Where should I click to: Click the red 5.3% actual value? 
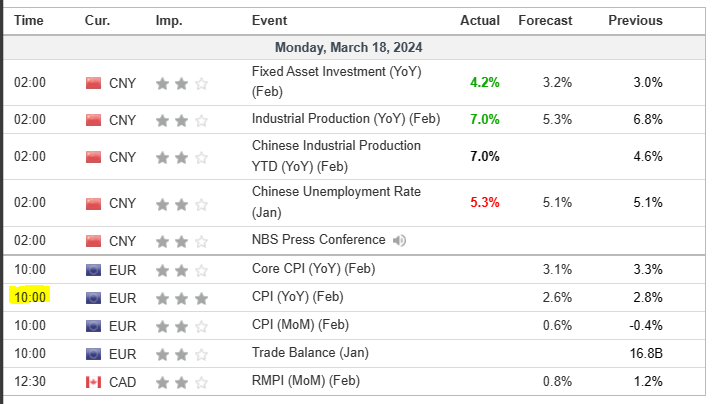[x=484, y=203]
